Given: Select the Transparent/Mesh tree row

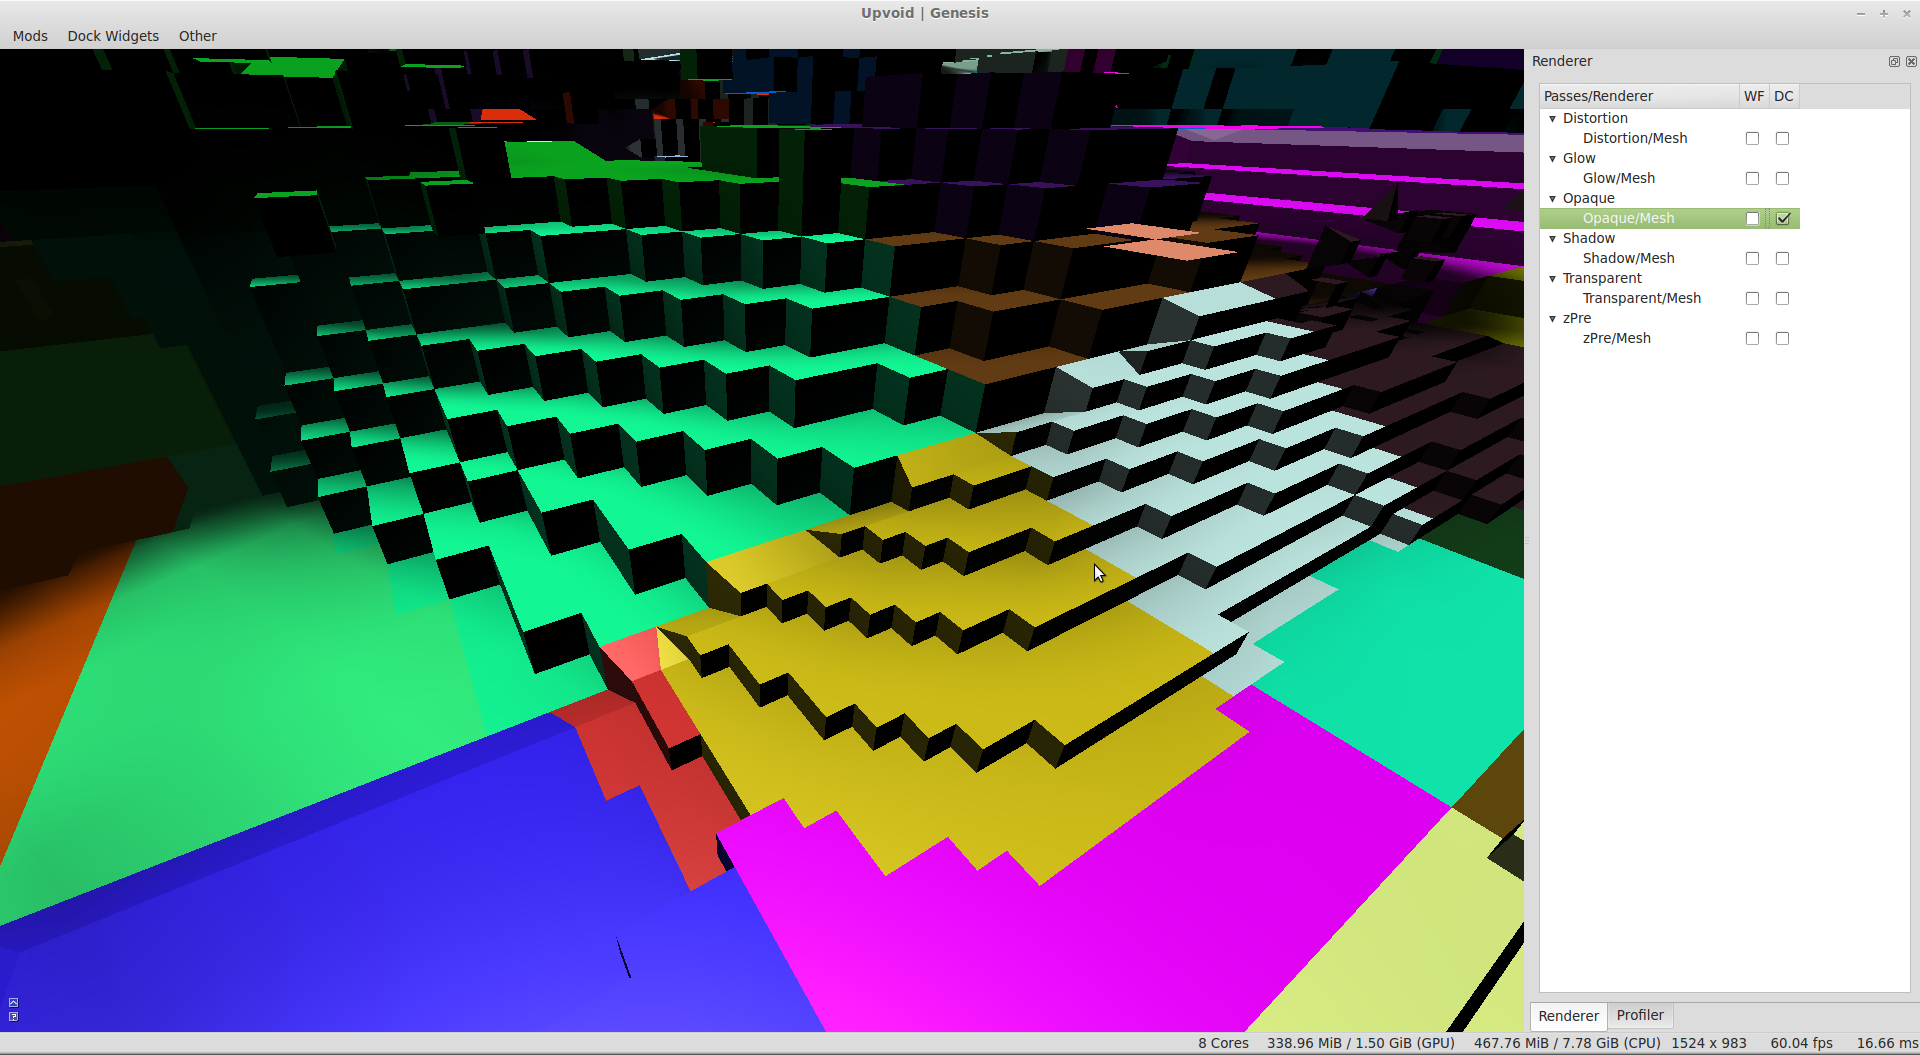Looking at the screenshot, I should 1641,298.
